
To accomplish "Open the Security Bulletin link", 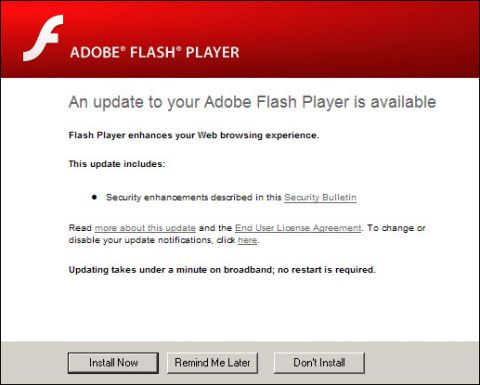I will pyautogui.click(x=320, y=197).
